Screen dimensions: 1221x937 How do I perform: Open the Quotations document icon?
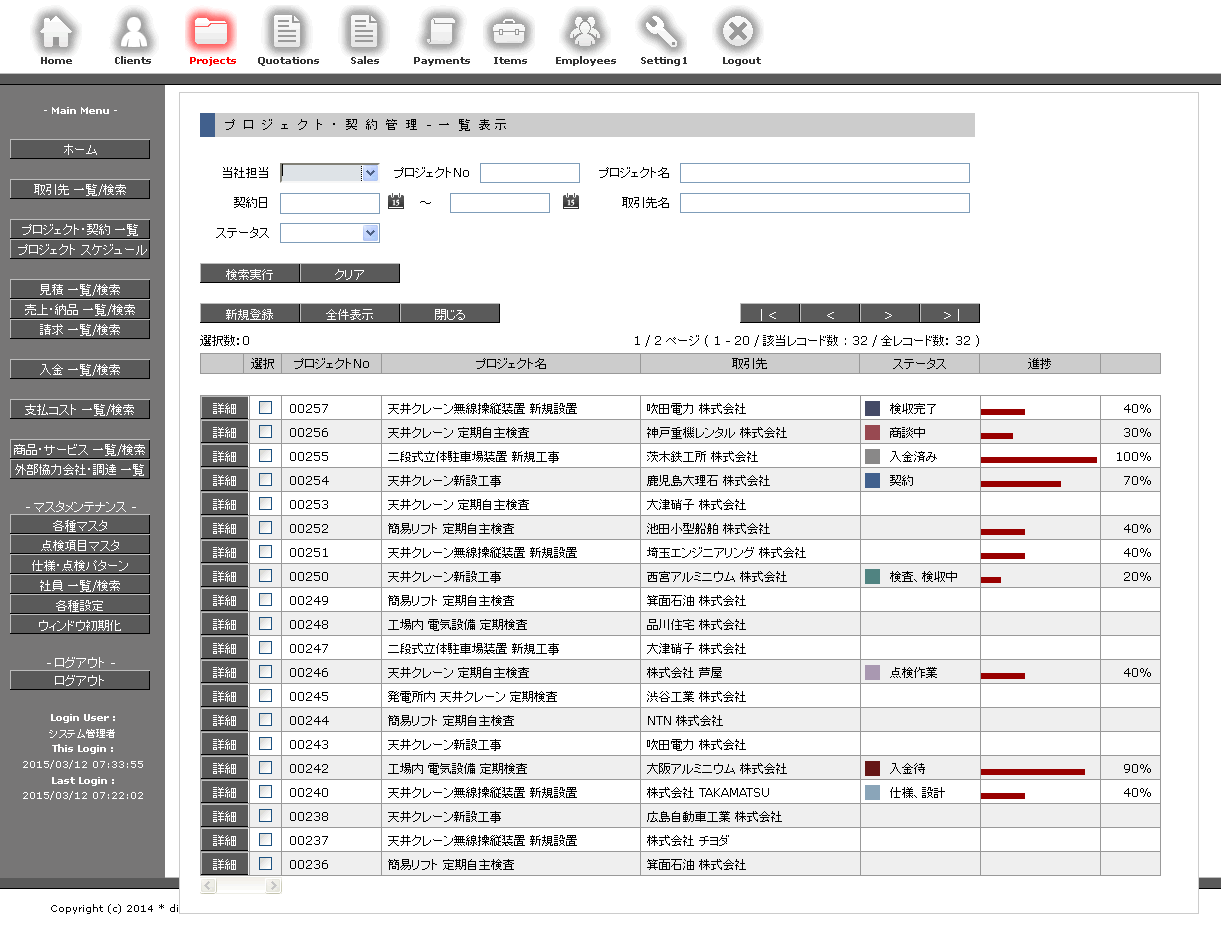(x=287, y=33)
